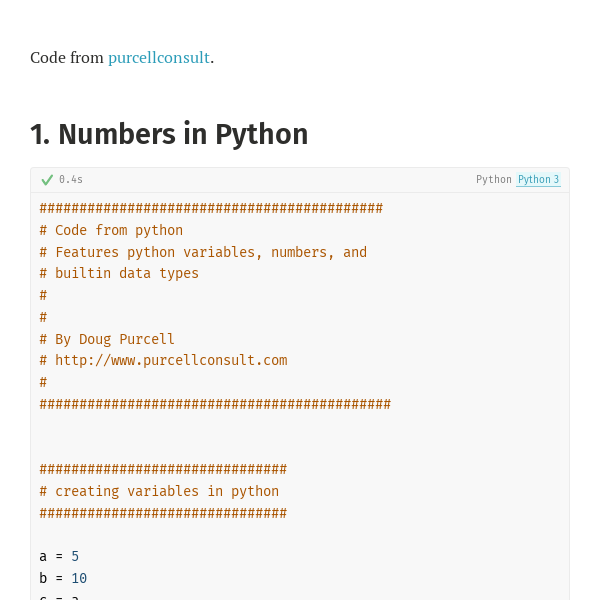Click the "# builtin data types" comment
Screen dimensions: 600x600
pyautogui.click(x=119, y=273)
